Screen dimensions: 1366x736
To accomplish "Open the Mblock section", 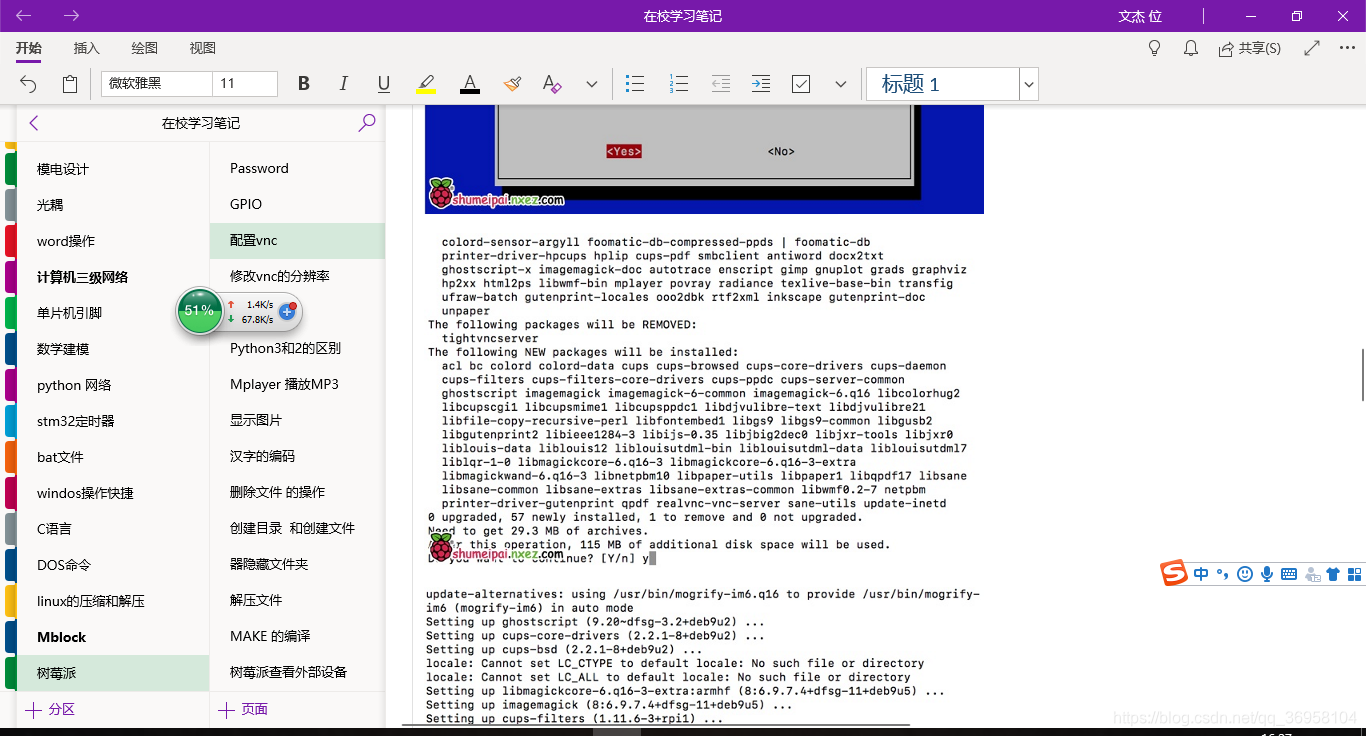I will 113,637.
